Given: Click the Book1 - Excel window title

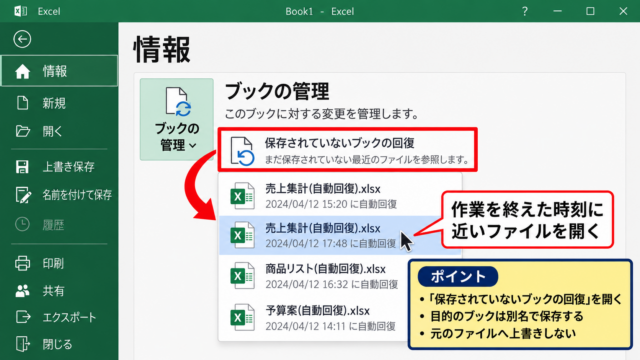Looking at the screenshot, I should [320, 11].
